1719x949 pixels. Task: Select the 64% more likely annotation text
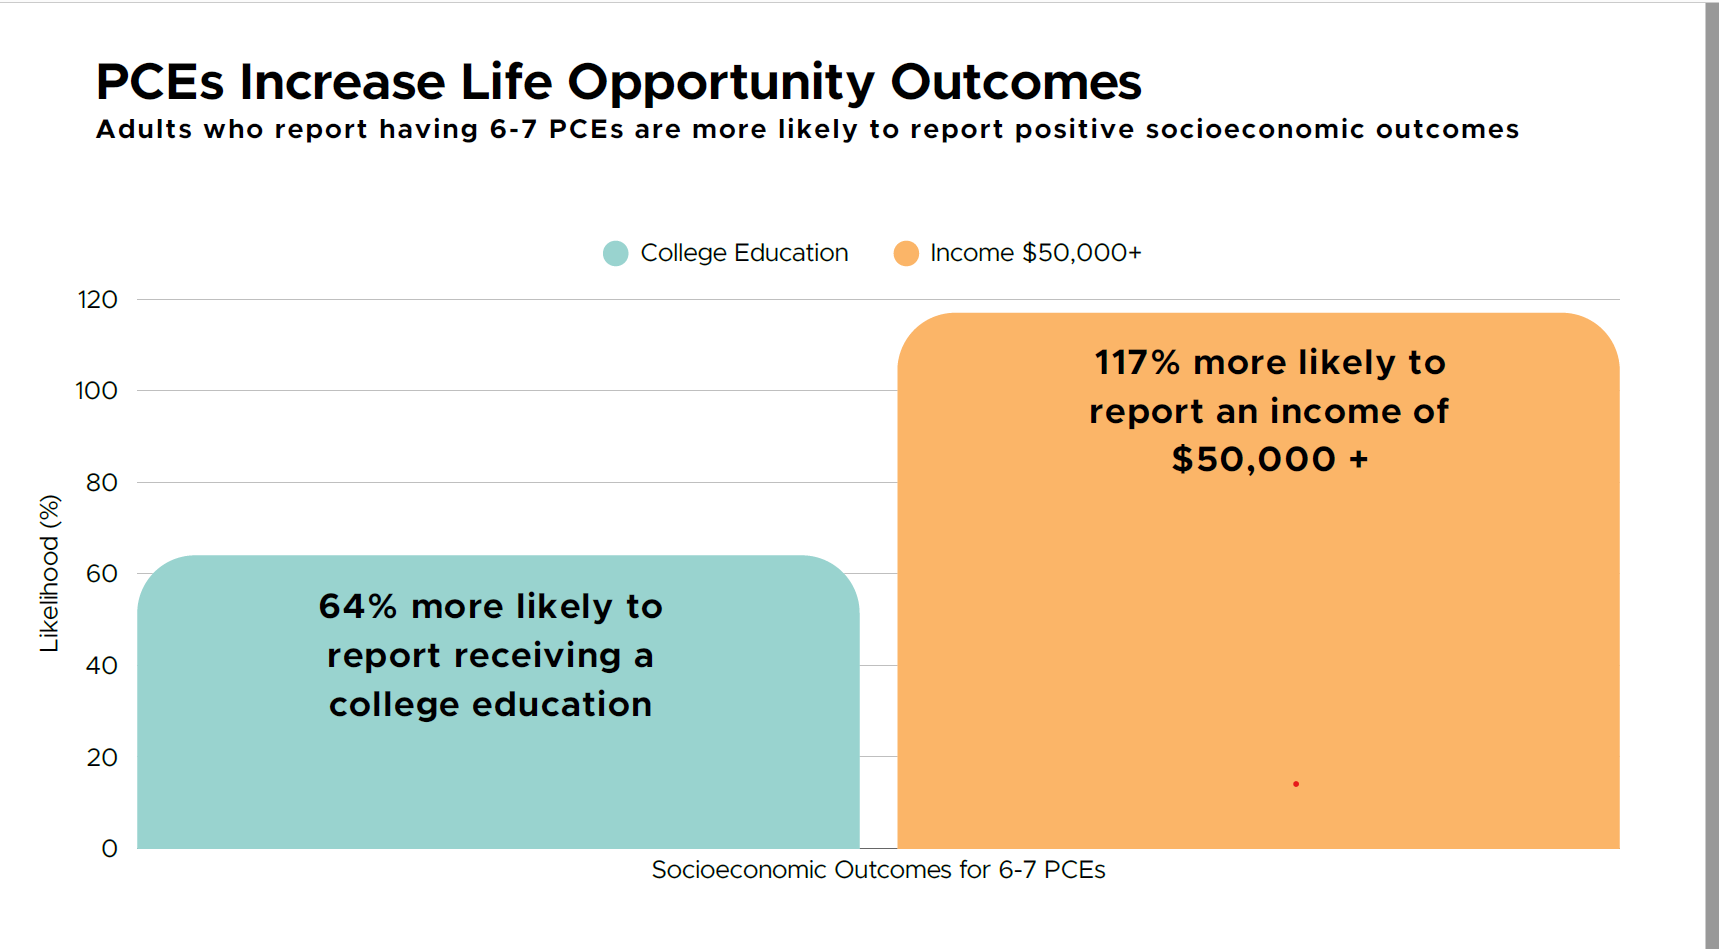[x=490, y=655]
